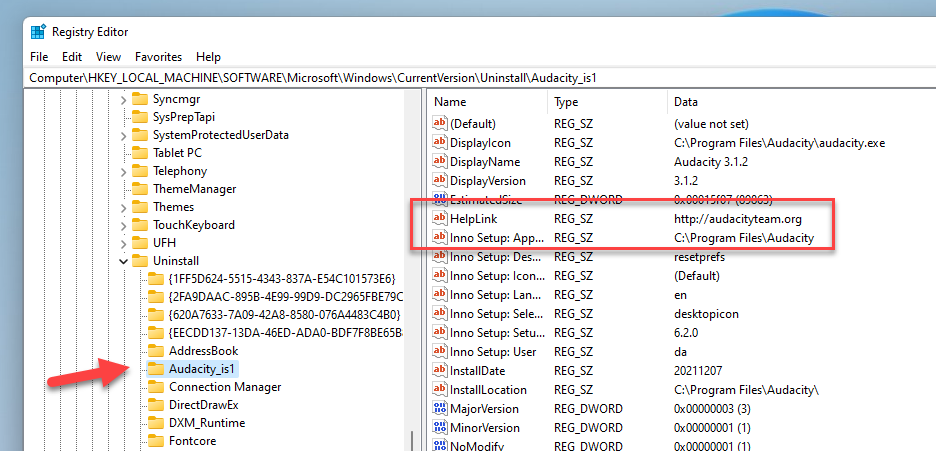This screenshot has height=451, width=936.
Task: Select the SysPrepTapi folder icon
Action: click(140, 116)
